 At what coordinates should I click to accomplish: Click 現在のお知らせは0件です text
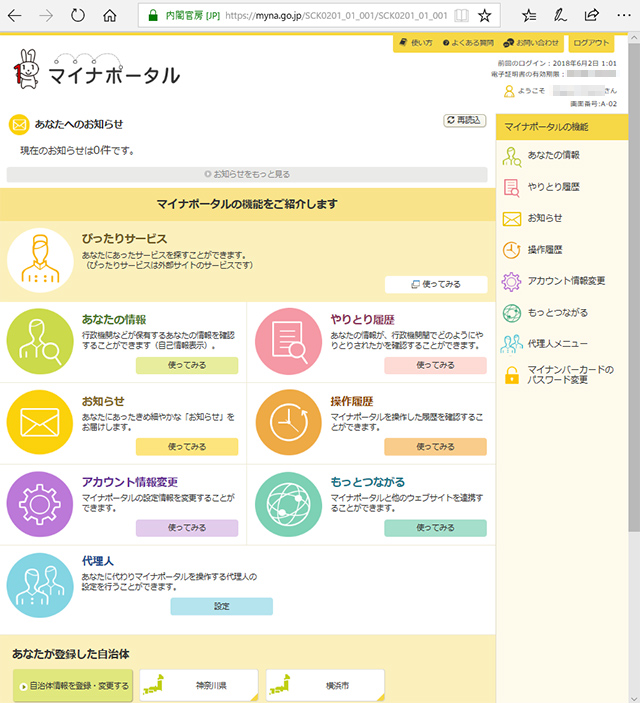point(77,151)
